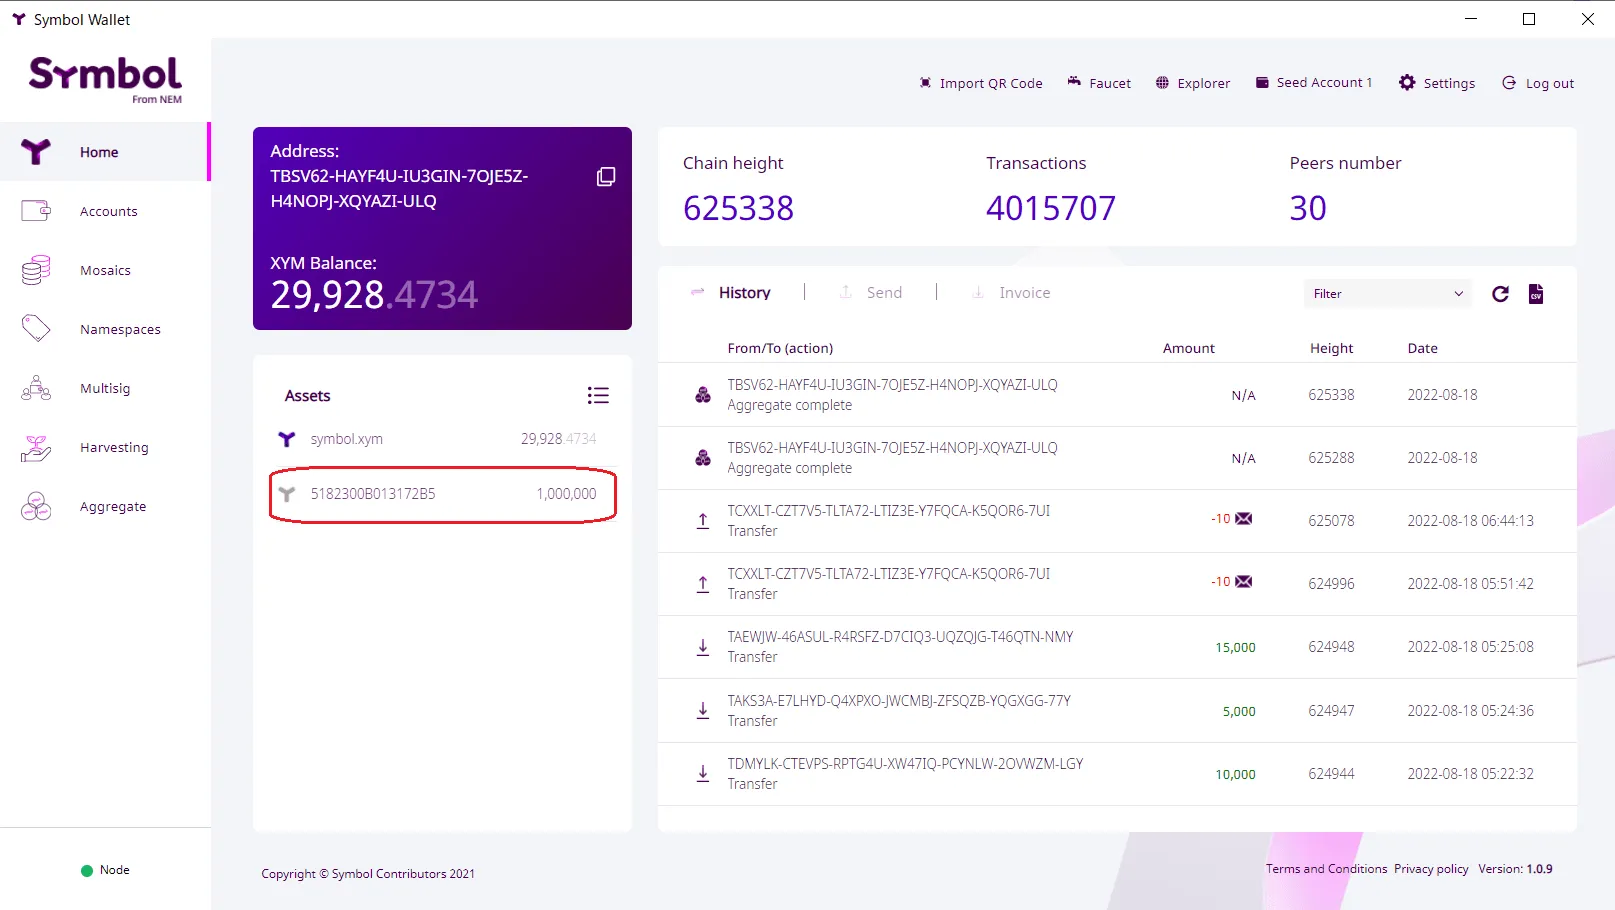Open the Seed Account 1 selector
The width and height of the screenshot is (1615, 910).
tap(1314, 83)
